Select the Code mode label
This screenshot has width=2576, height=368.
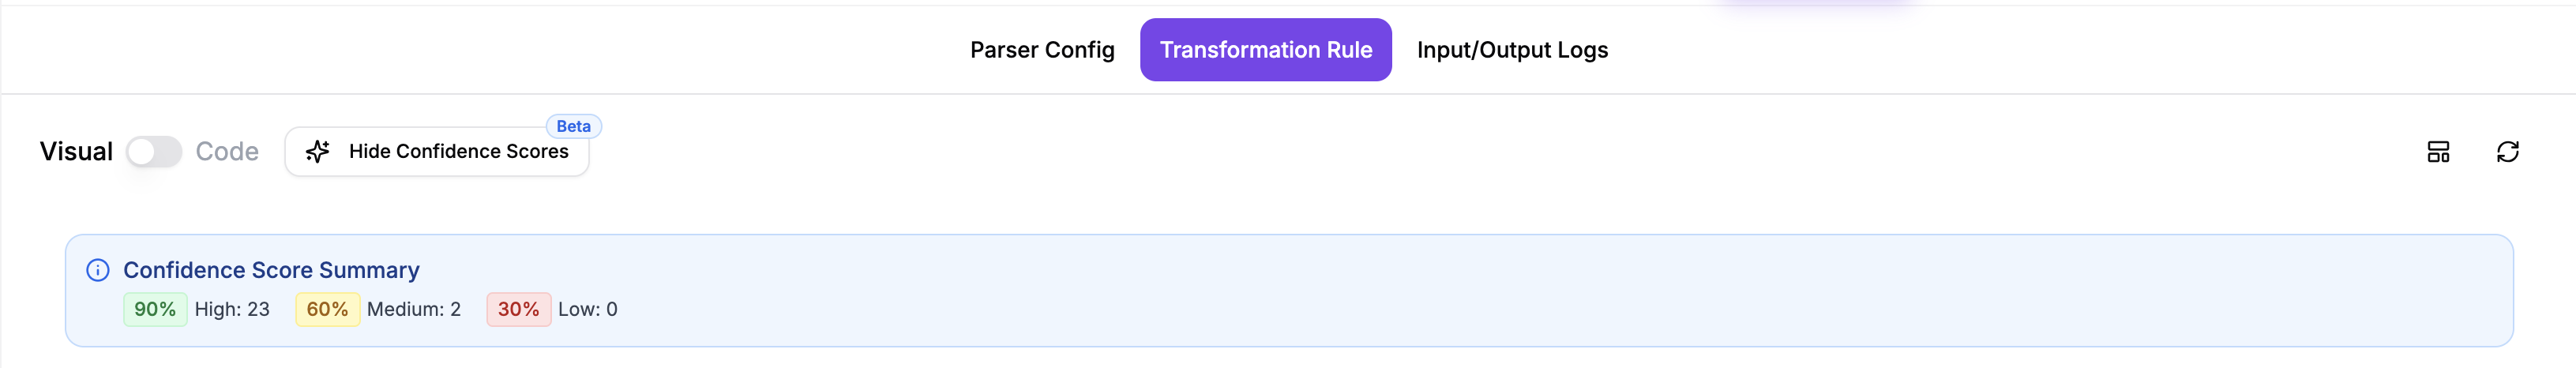pos(227,152)
